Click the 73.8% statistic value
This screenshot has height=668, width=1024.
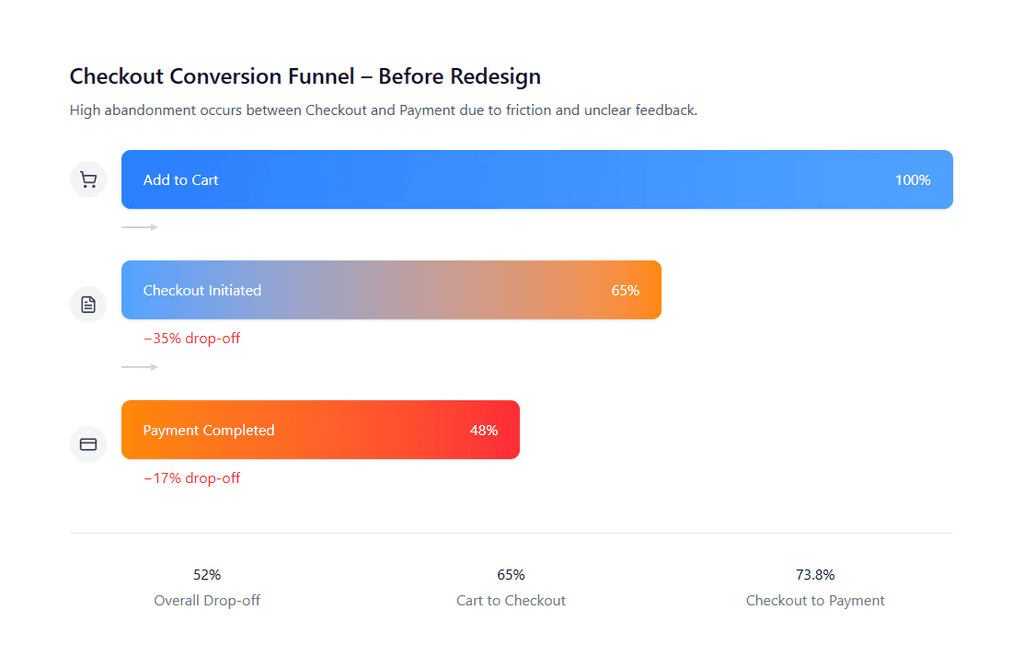pyautogui.click(x=815, y=575)
